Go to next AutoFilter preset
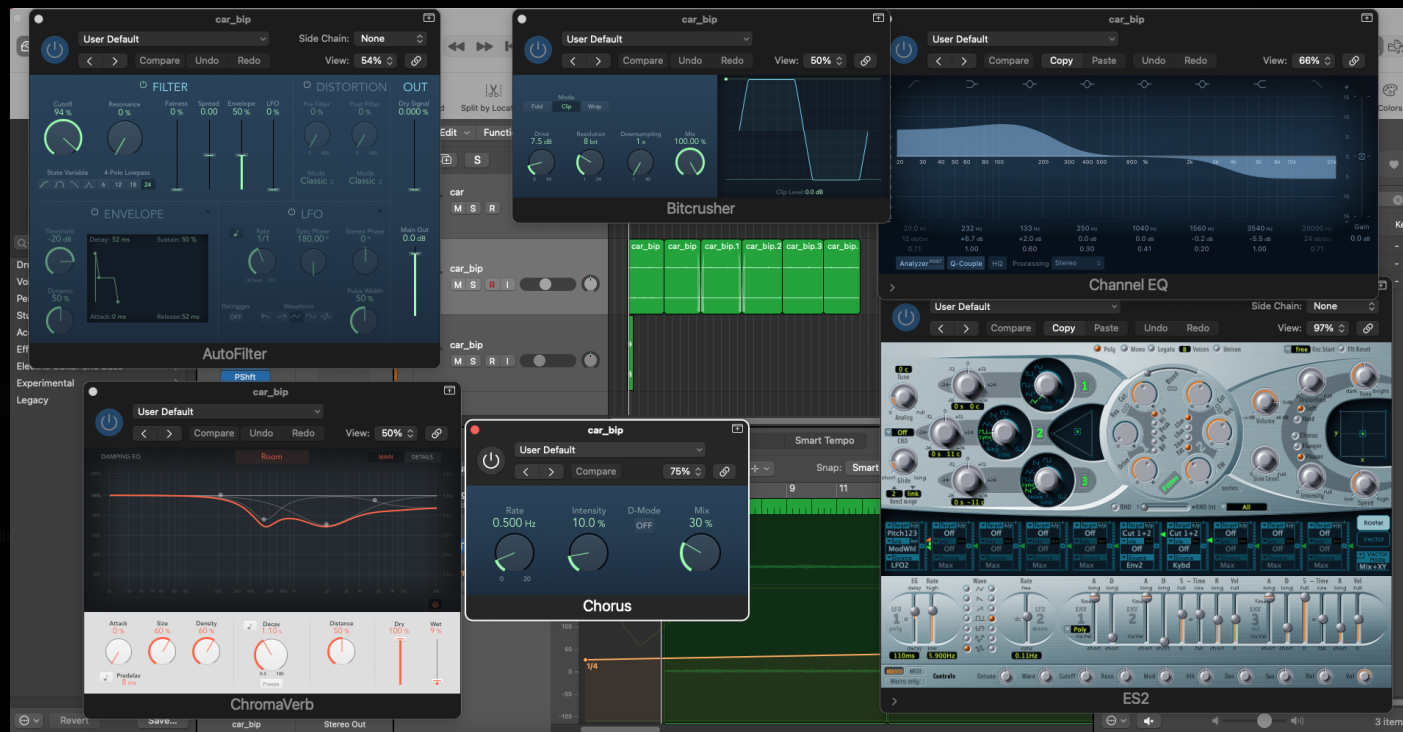The width and height of the screenshot is (1403, 732). tap(115, 60)
